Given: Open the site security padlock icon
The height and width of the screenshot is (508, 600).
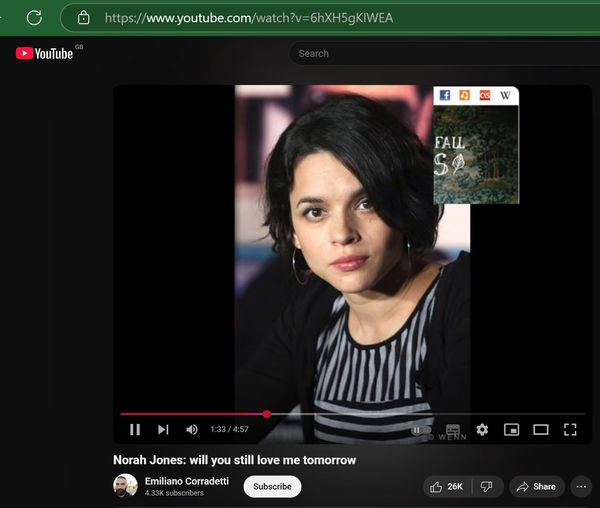Looking at the screenshot, I should (83, 18).
